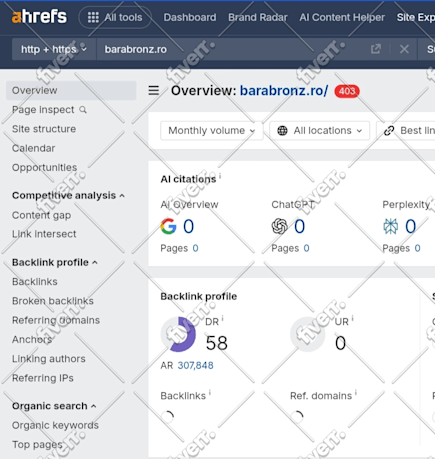
Task: Open Opportunities in sidebar
Action: point(44,167)
